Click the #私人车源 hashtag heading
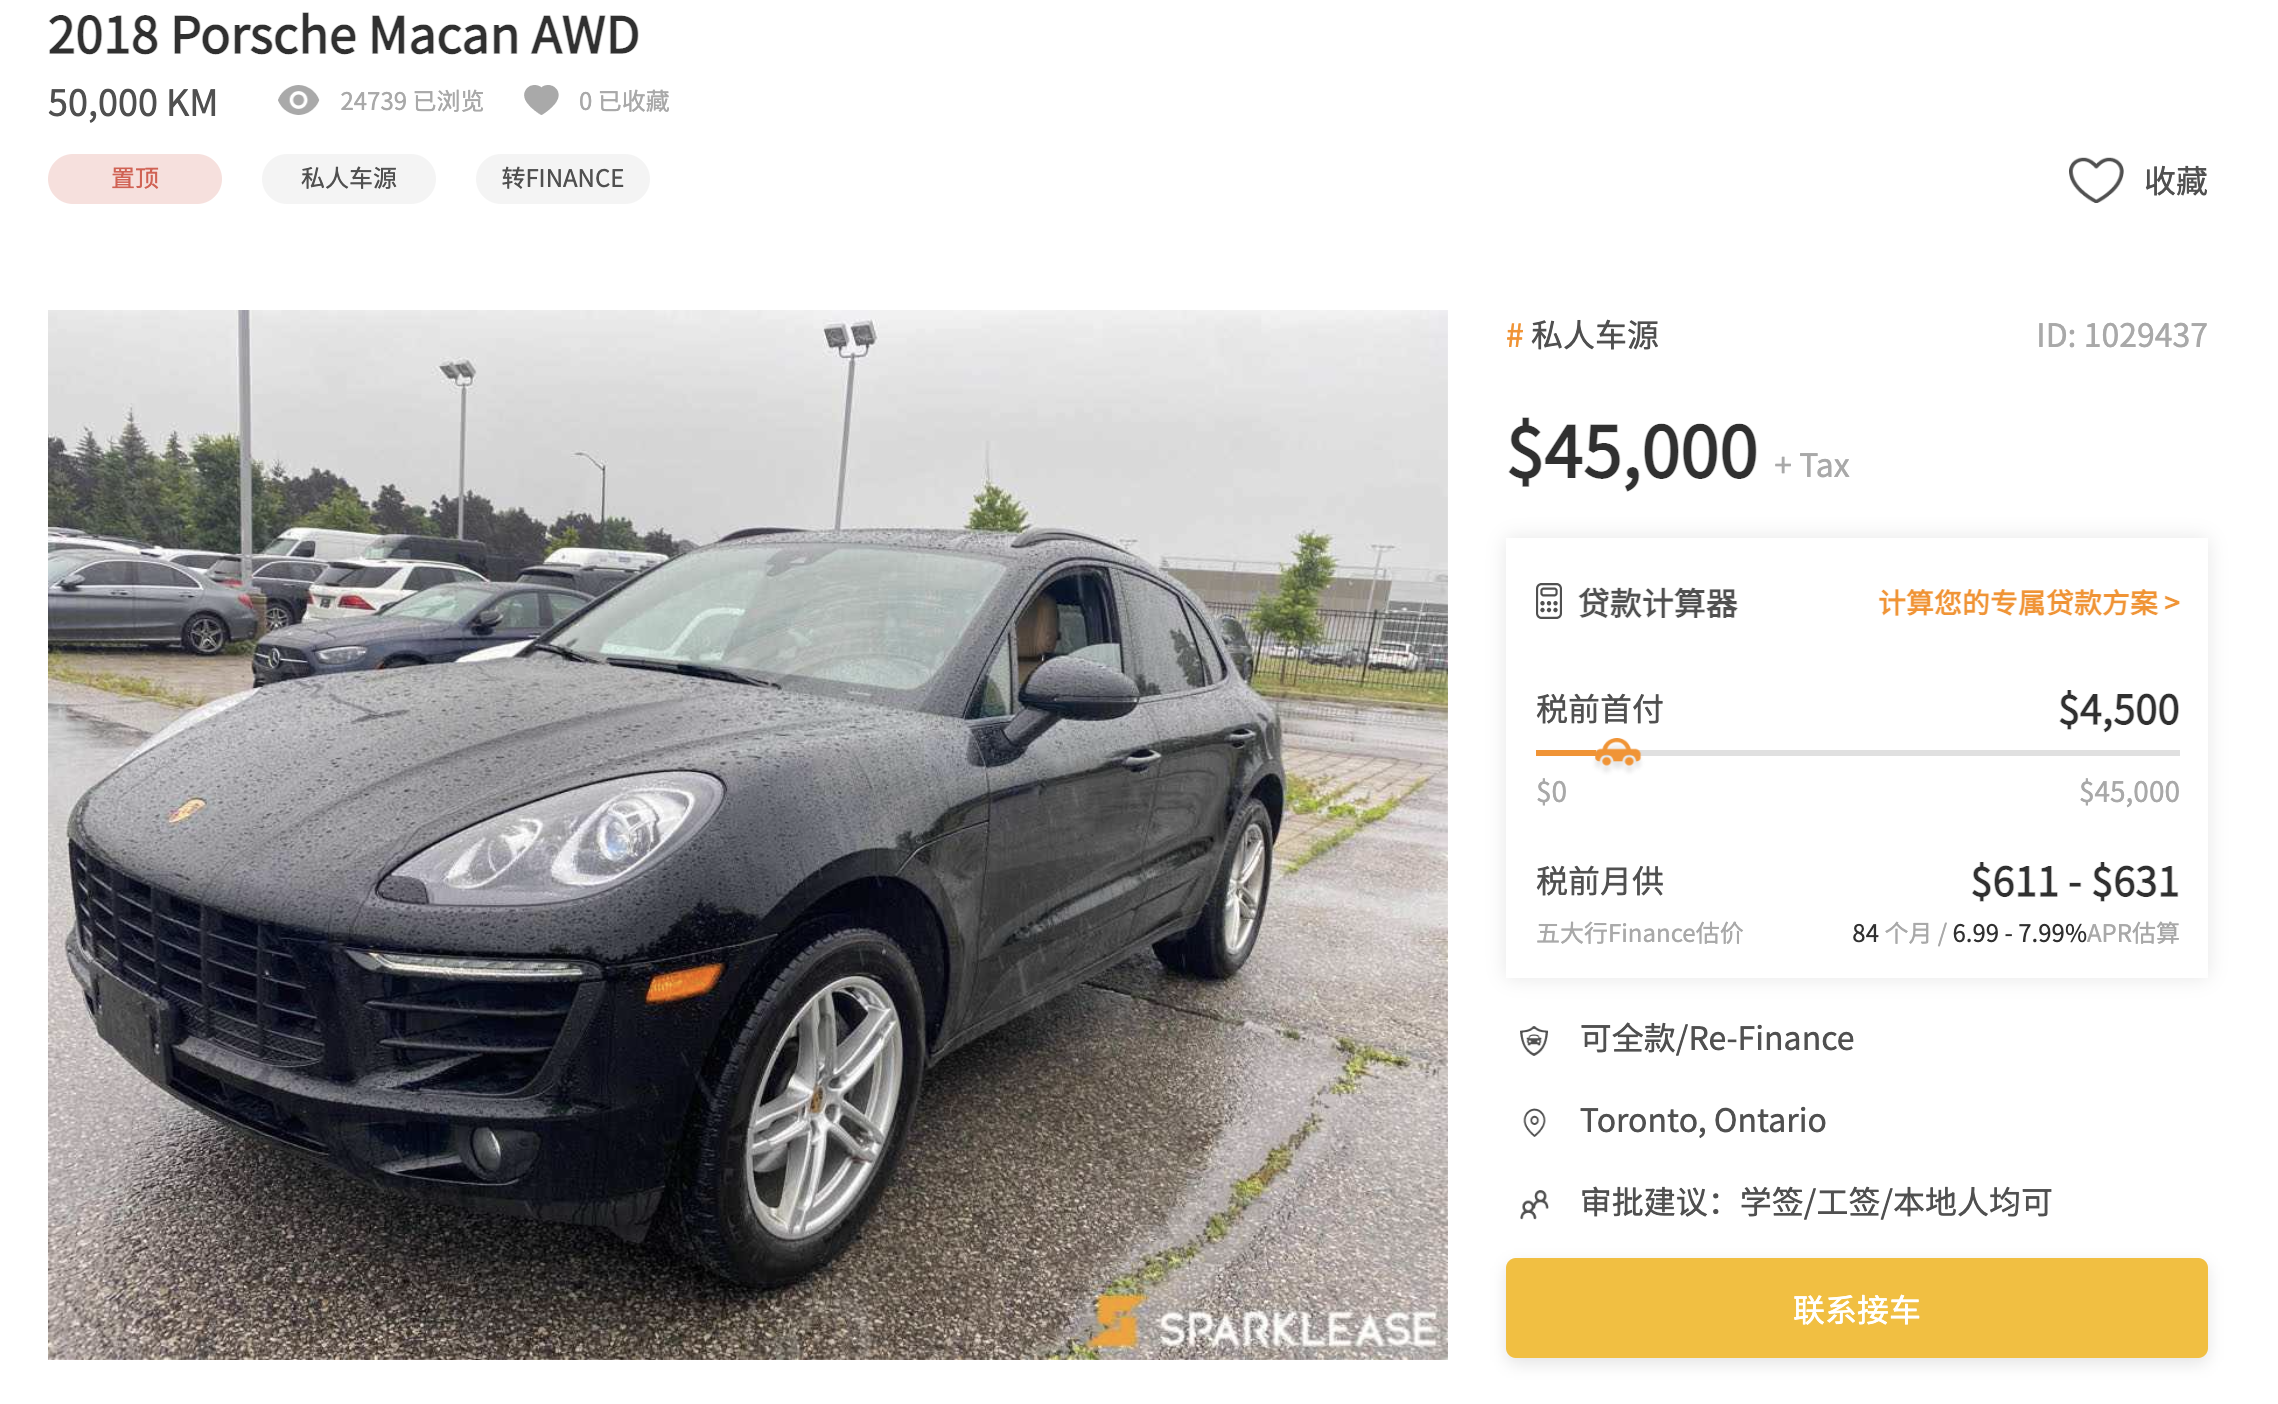Image resolution: width=2278 pixels, height=1404 pixels. [x=1582, y=335]
